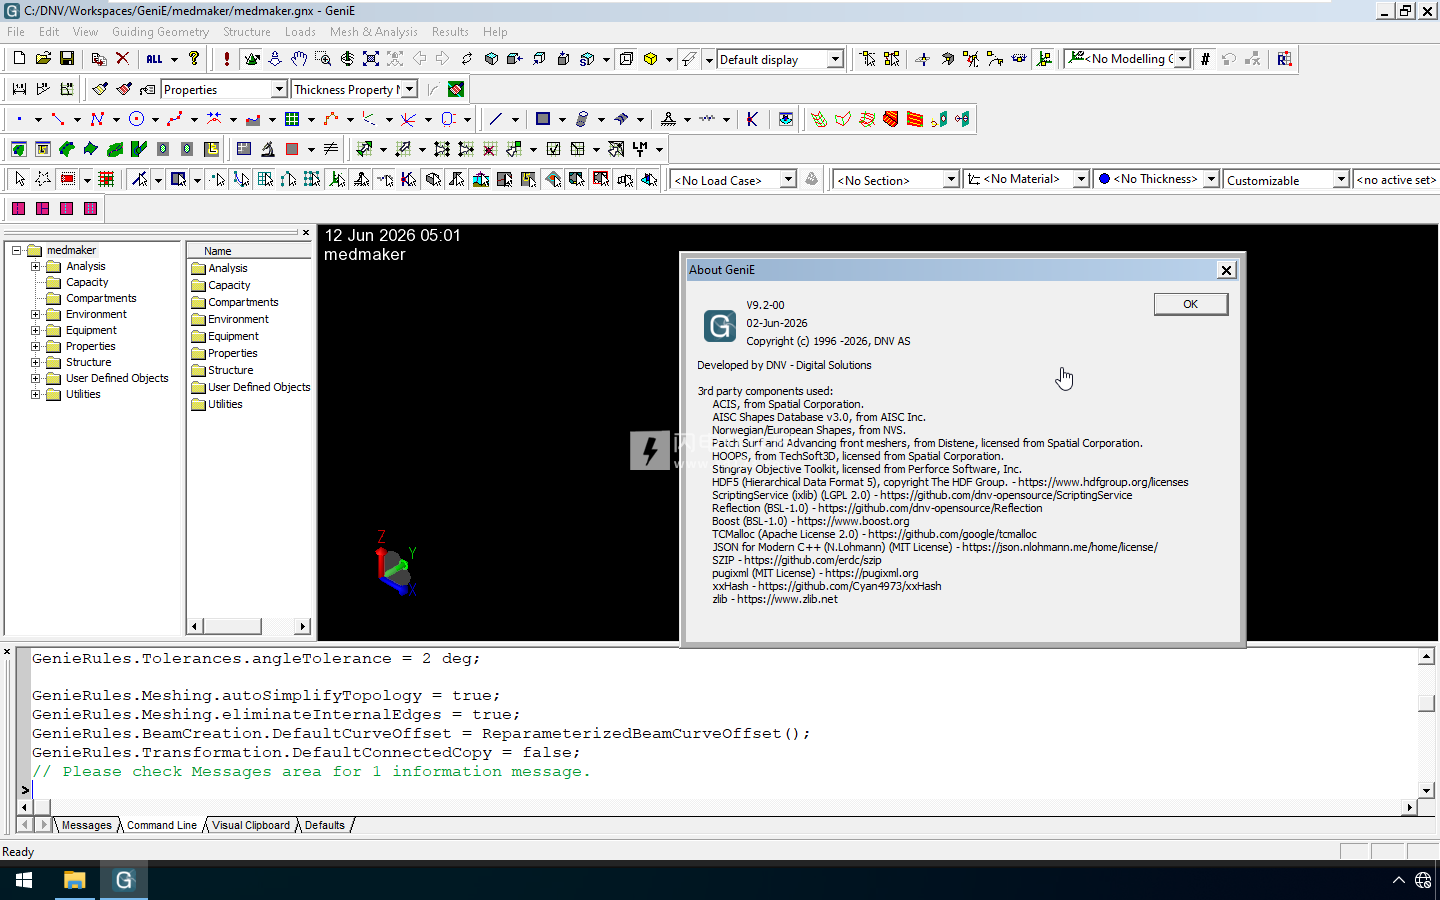This screenshot has height=900, width=1440.
Task: Click the command prompt input line
Action: pyautogui.click(x=724, y=790)
